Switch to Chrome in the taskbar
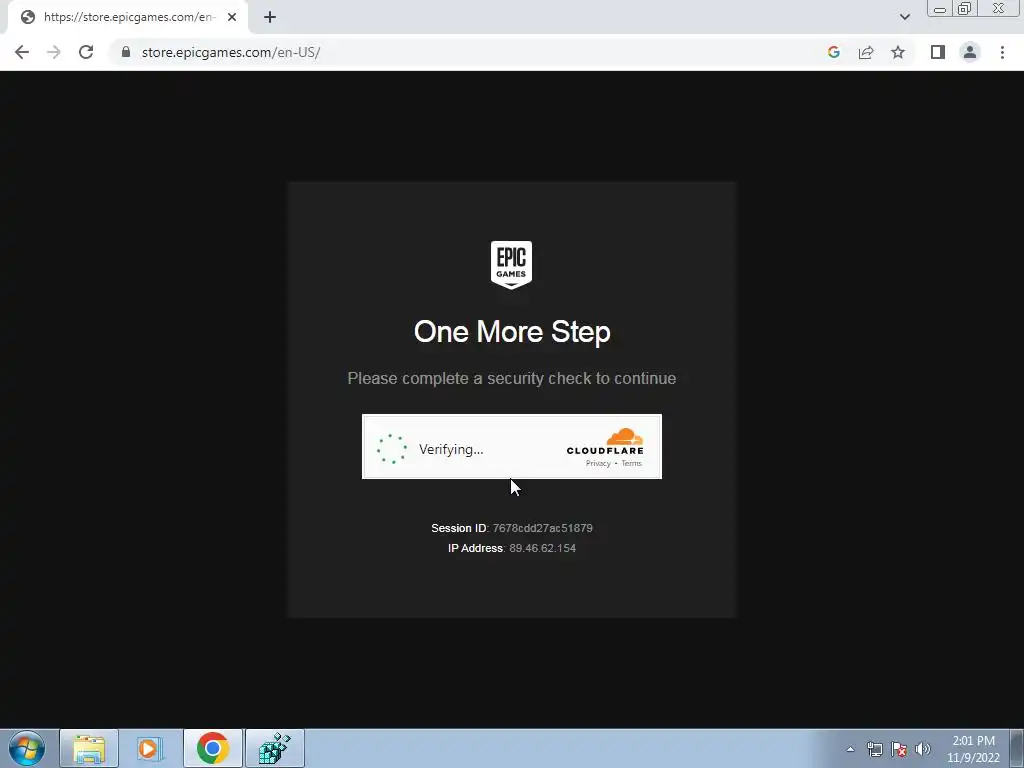Viewport: 1024px width, 768px height. (212, 748)
